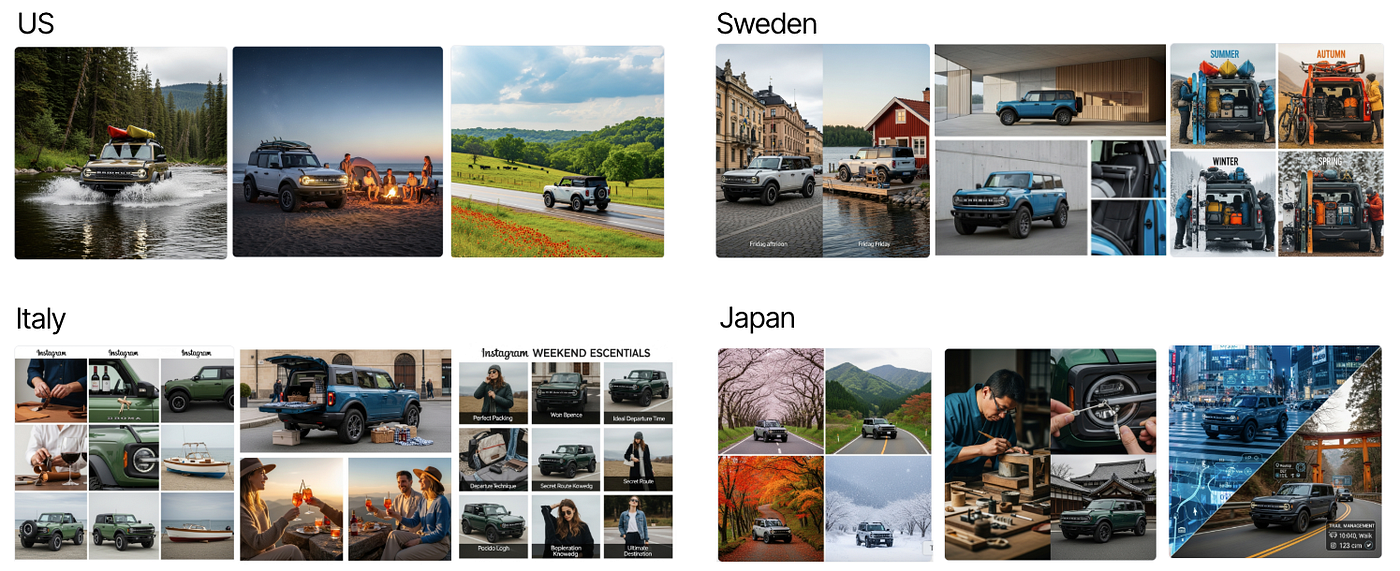The height and width of the screenshot is (571, 1400).
Task: Open Italy green SUV headlight close-up
Action: (x=124, y=457)
